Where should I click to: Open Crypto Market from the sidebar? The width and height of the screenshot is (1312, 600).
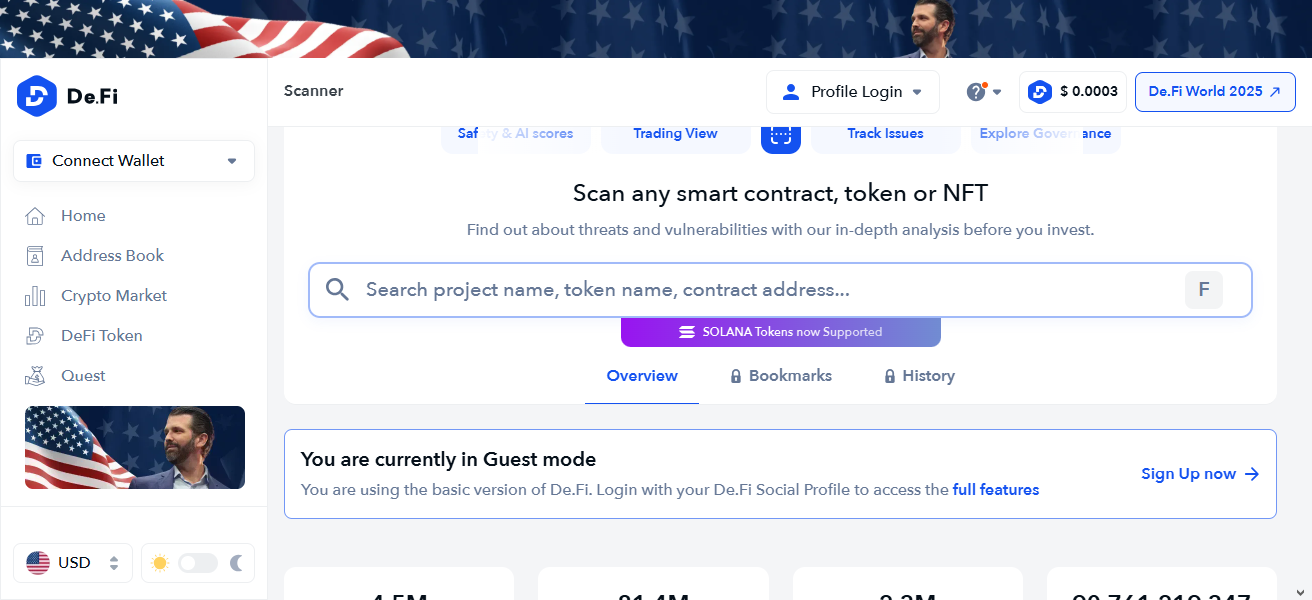tap(111, 295)
